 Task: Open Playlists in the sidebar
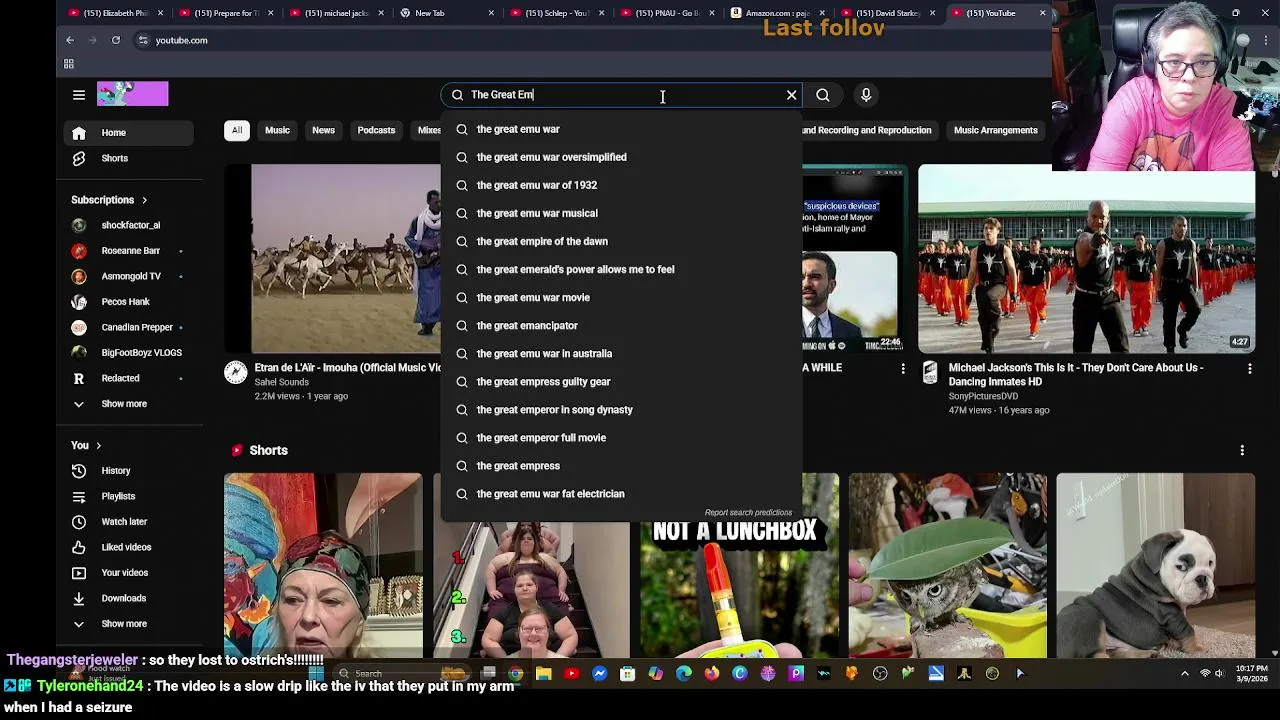(x=130, y=496)
